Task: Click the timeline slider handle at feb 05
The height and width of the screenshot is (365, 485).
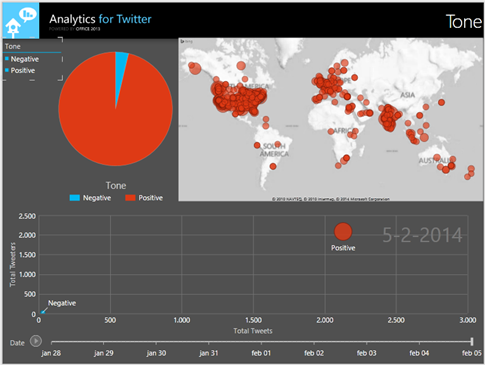Action: pos(472,341)
